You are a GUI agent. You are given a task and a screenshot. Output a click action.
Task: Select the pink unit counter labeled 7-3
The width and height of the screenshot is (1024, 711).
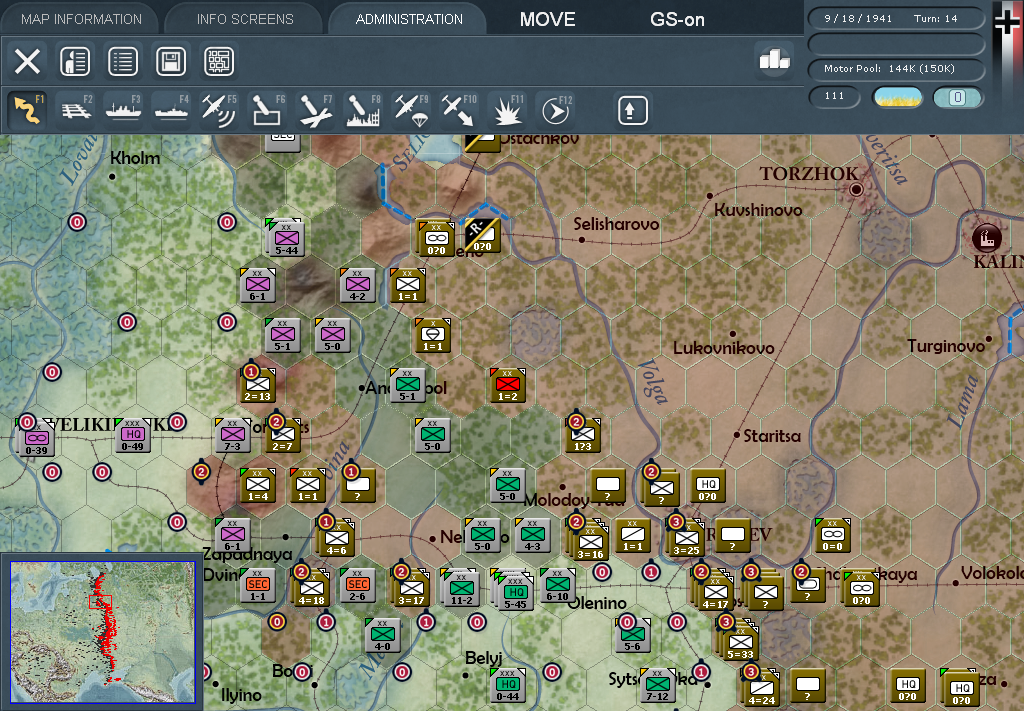point(232,435)
